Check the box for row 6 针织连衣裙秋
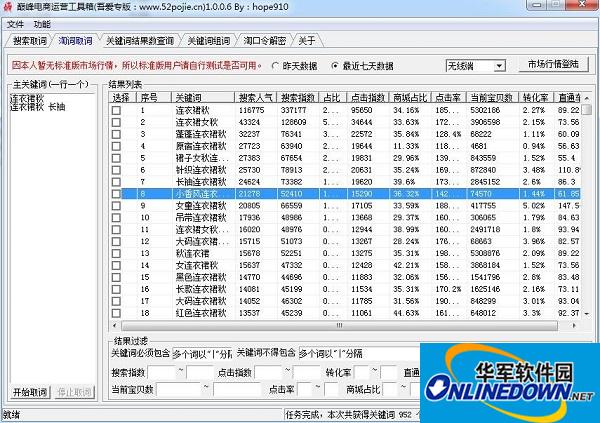600x423 pixels. pyautogui.click(x=116, y=170)
